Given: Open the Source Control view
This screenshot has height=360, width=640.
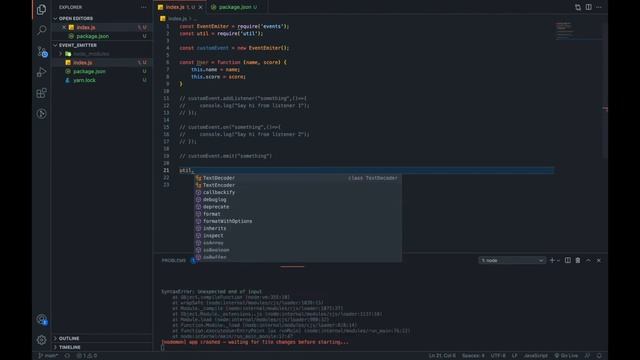Looking at the screenshot, I should 42,52.
